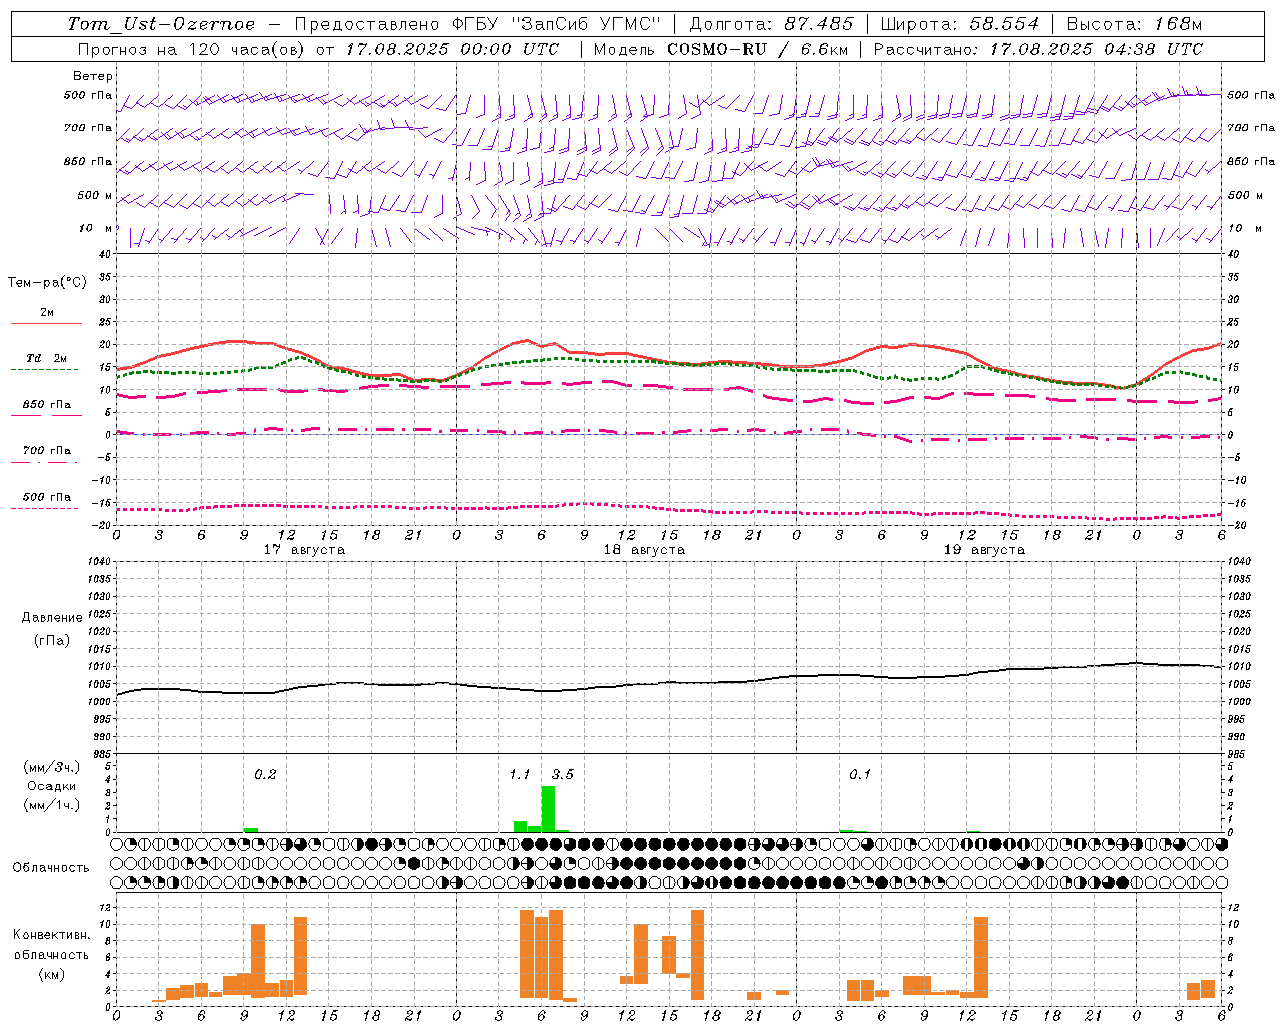The image size is (1280, 1024).
Task: Click the elevation value Высота: 168м
Action: tap(1134, 24)
